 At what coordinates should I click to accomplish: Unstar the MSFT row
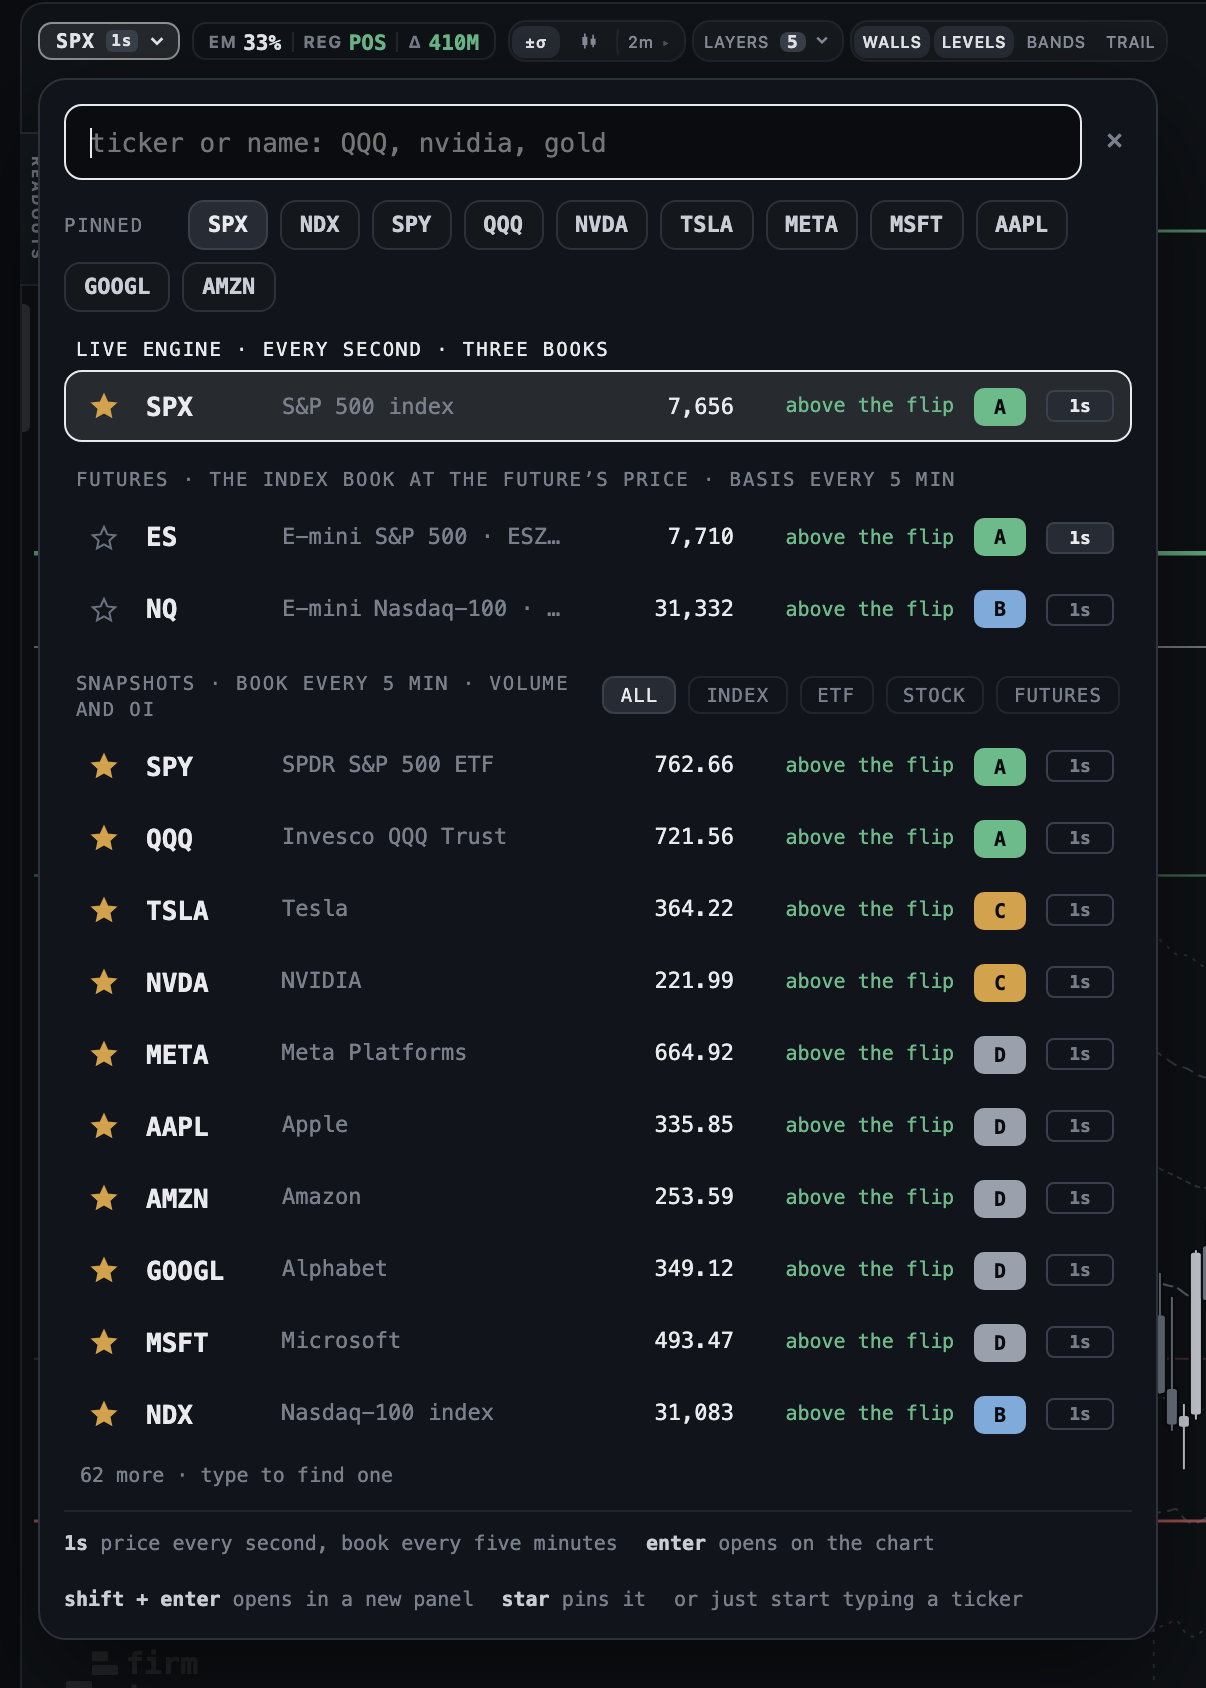tap(104, 1342)
